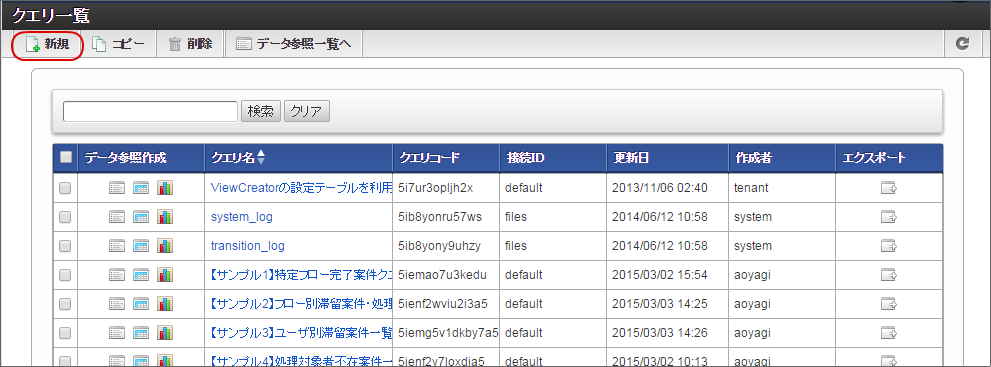Check the transition_log row checkbox
Image resolution: width=991 pixels, height=367 pixels.
pos(65,246)
